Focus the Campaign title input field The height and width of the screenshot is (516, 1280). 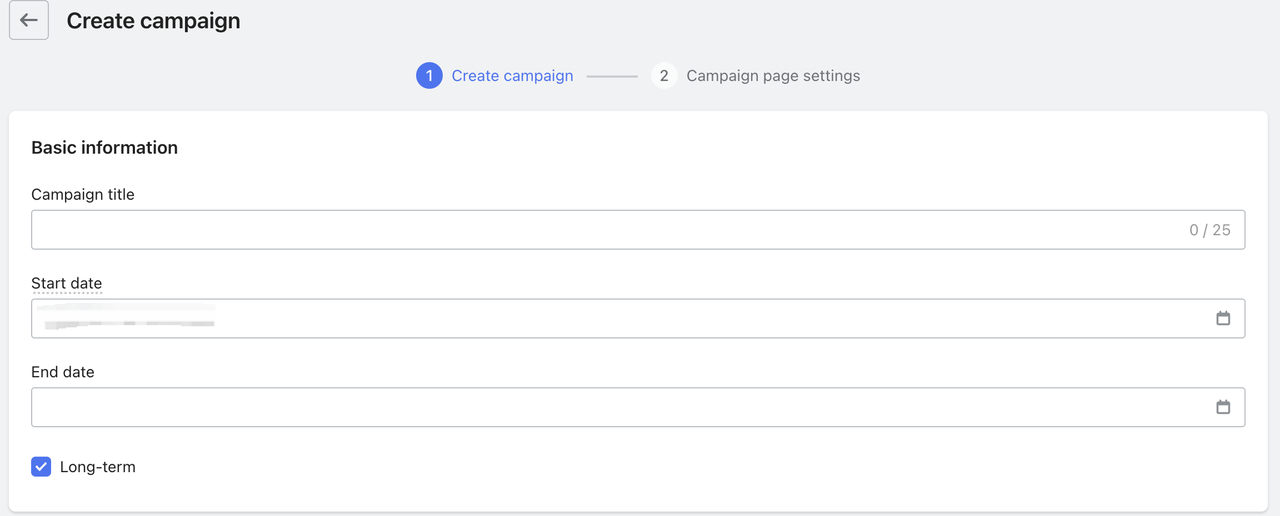[x=600, y=230]
